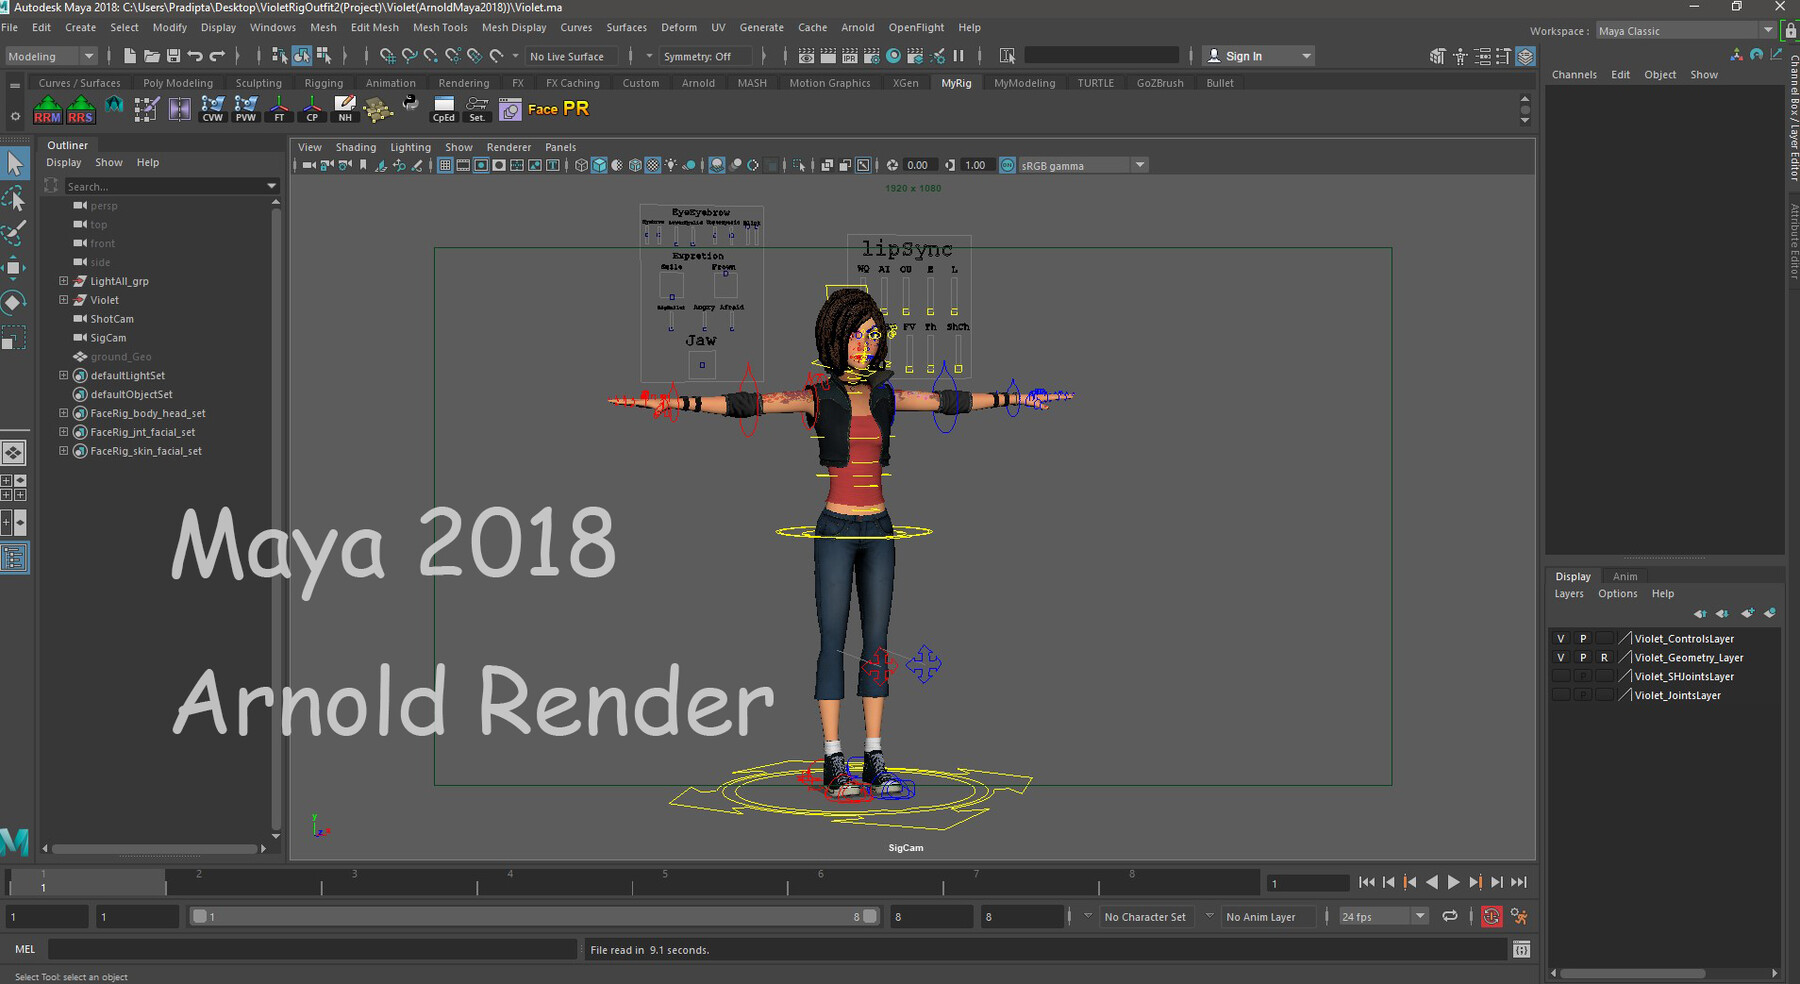1800x984 pixels.
Task: Toggle visibility V for Violet_ControlsLayer
Action: (1560, 638)
